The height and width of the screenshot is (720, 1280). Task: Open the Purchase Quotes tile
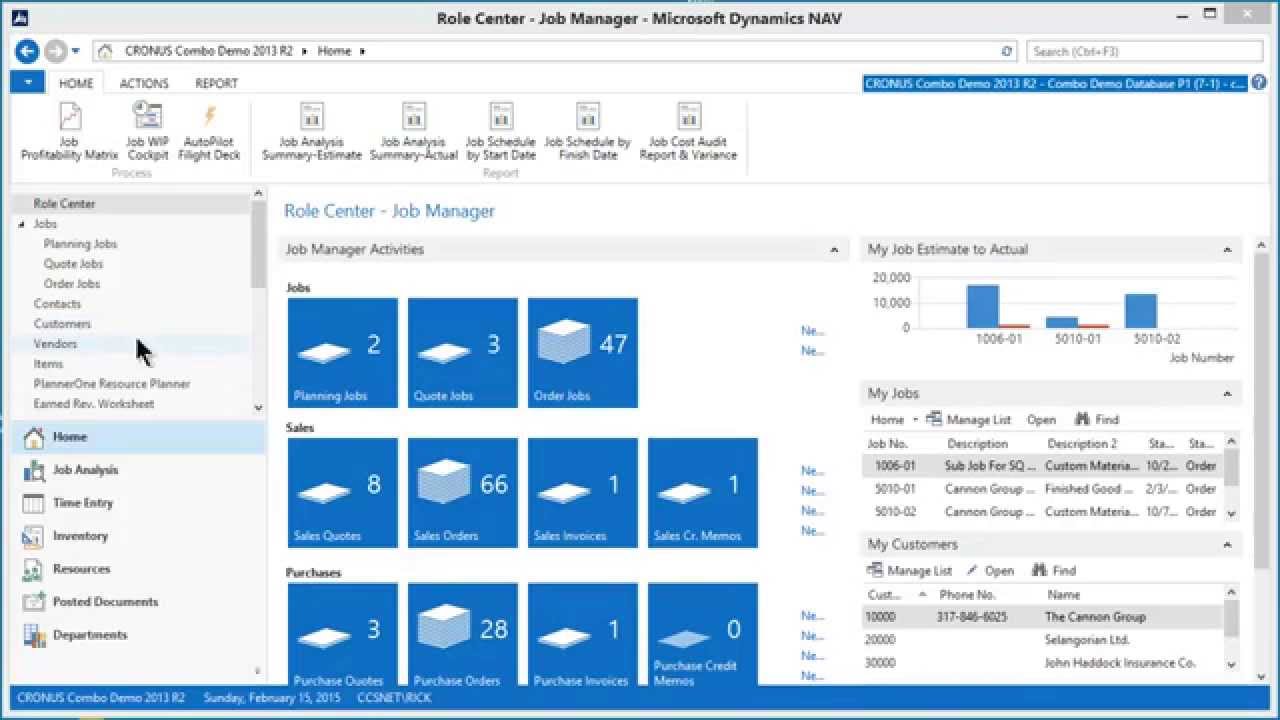tap(343, 636)
